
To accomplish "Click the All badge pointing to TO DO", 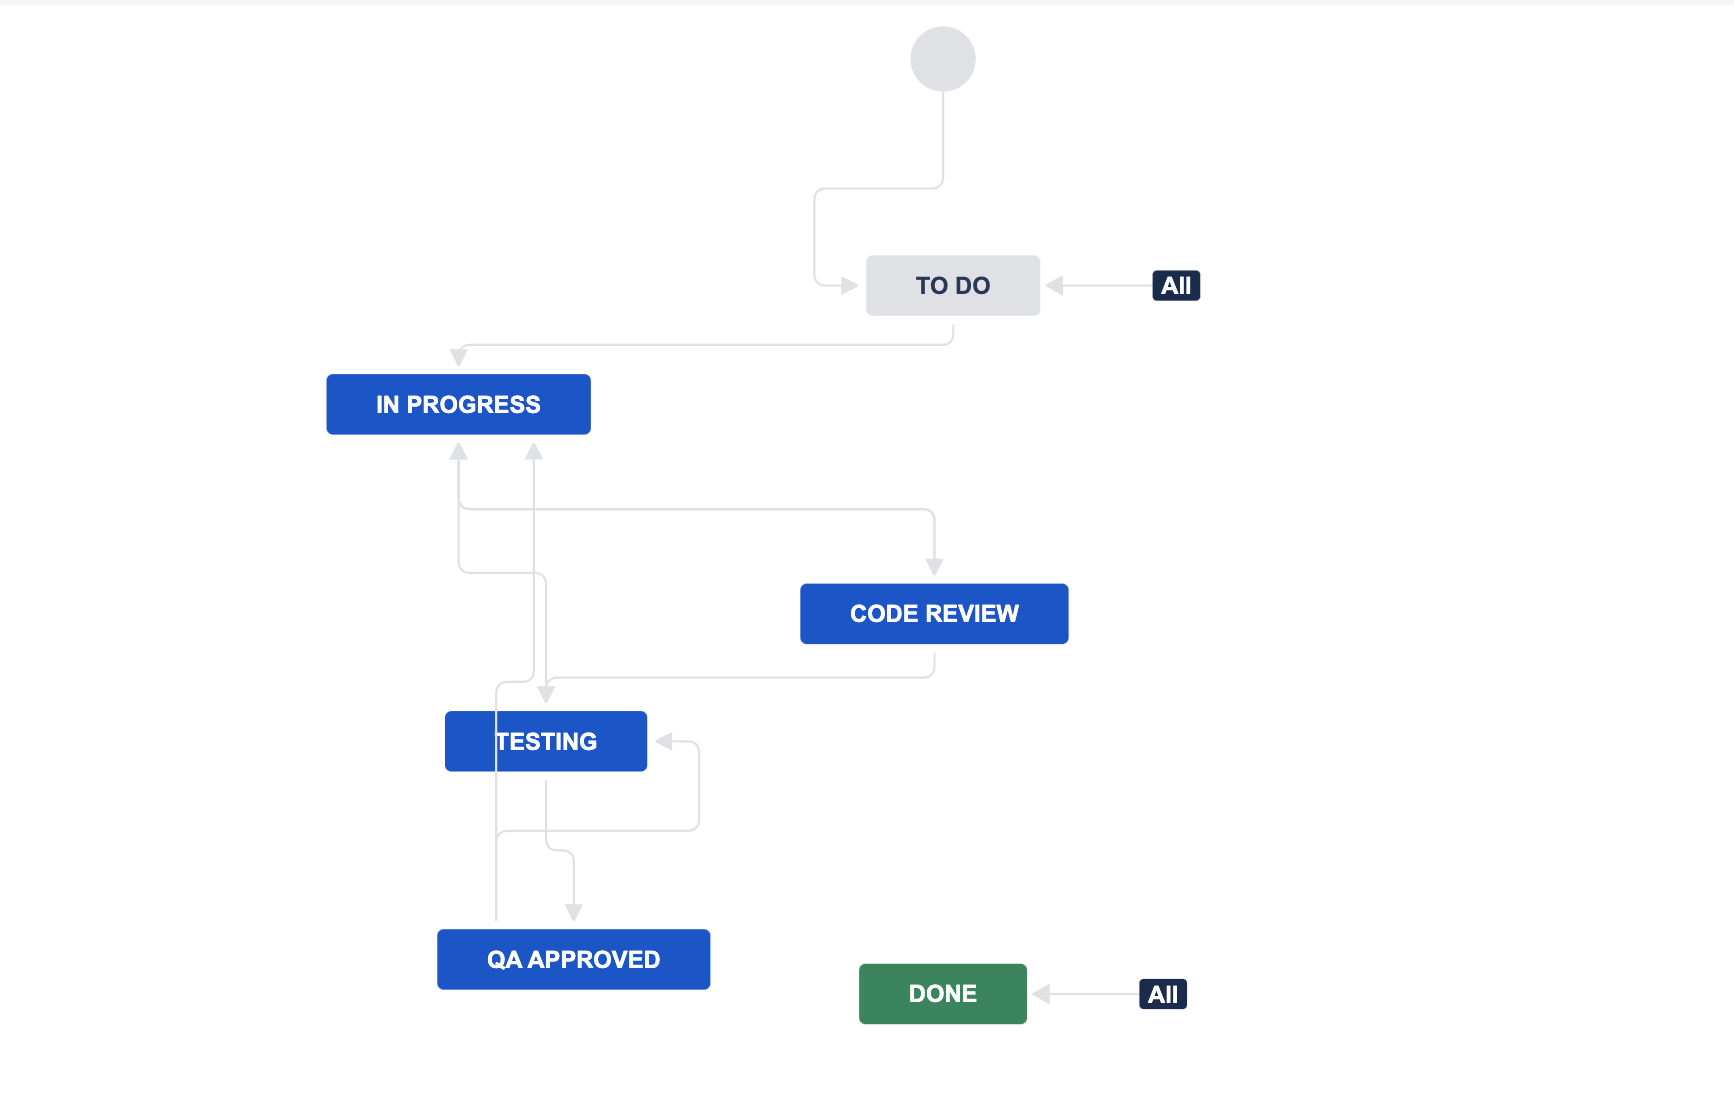I will (1175, 286).
